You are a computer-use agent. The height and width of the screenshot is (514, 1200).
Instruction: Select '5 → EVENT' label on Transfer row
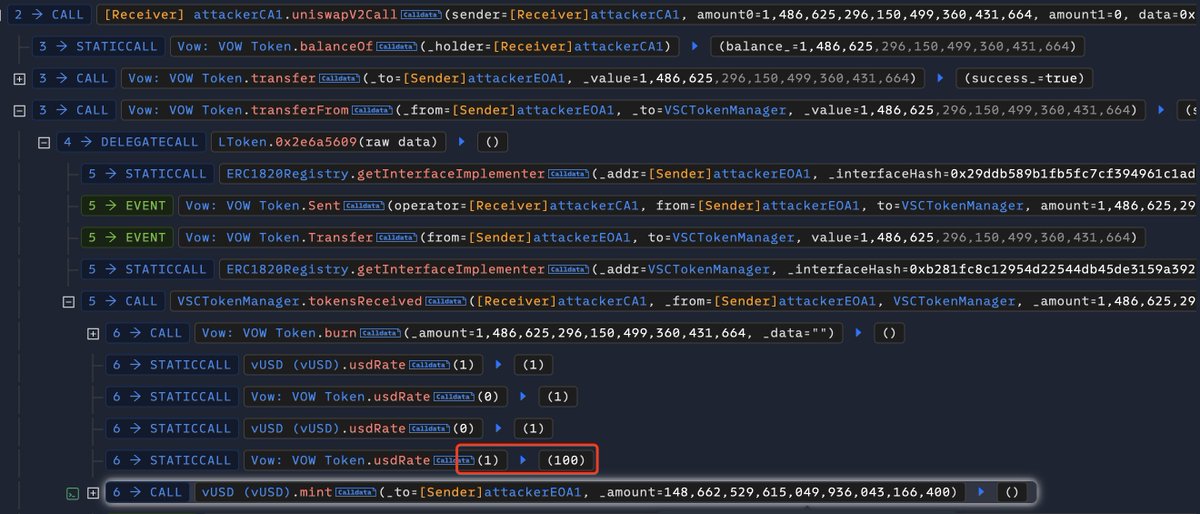click(x=126, y=238)
